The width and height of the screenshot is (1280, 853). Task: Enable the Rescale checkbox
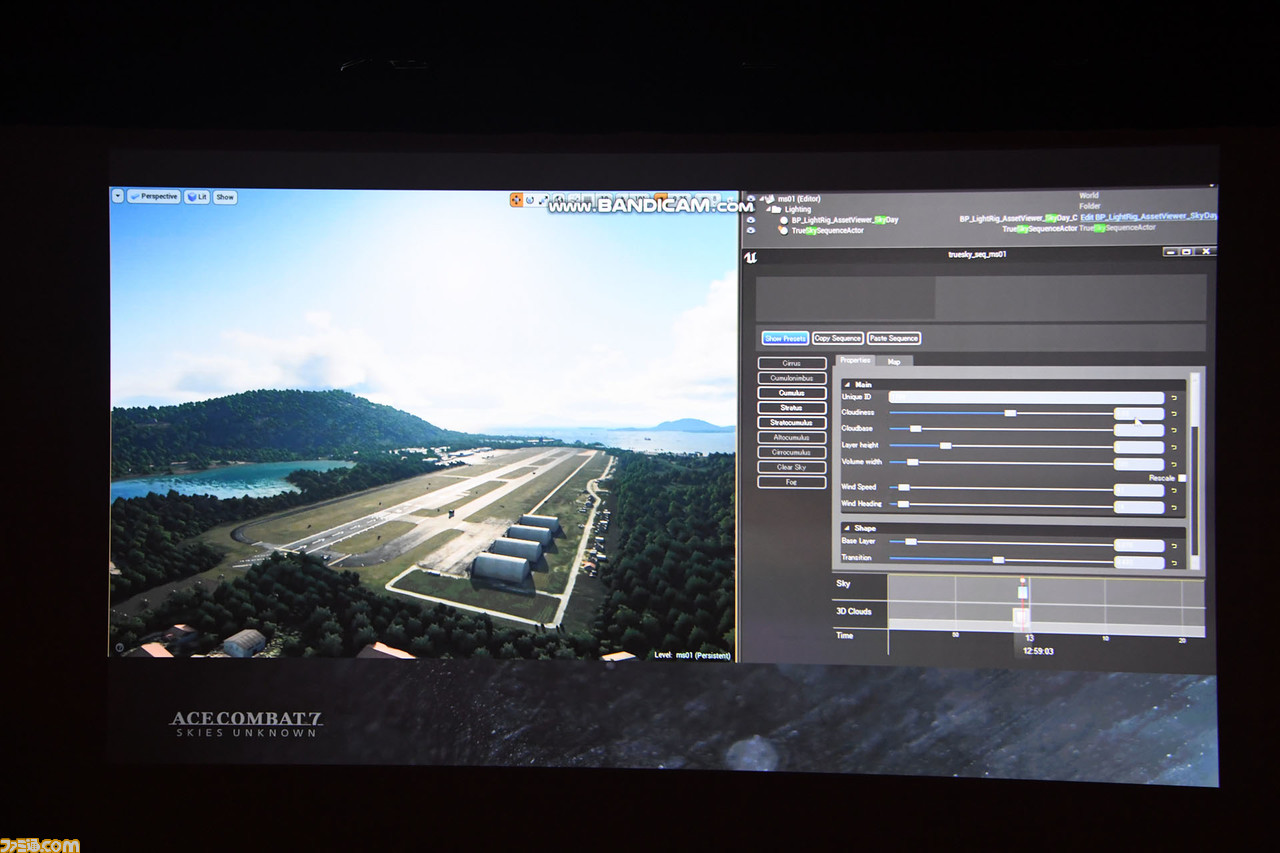pos(1182,478)
